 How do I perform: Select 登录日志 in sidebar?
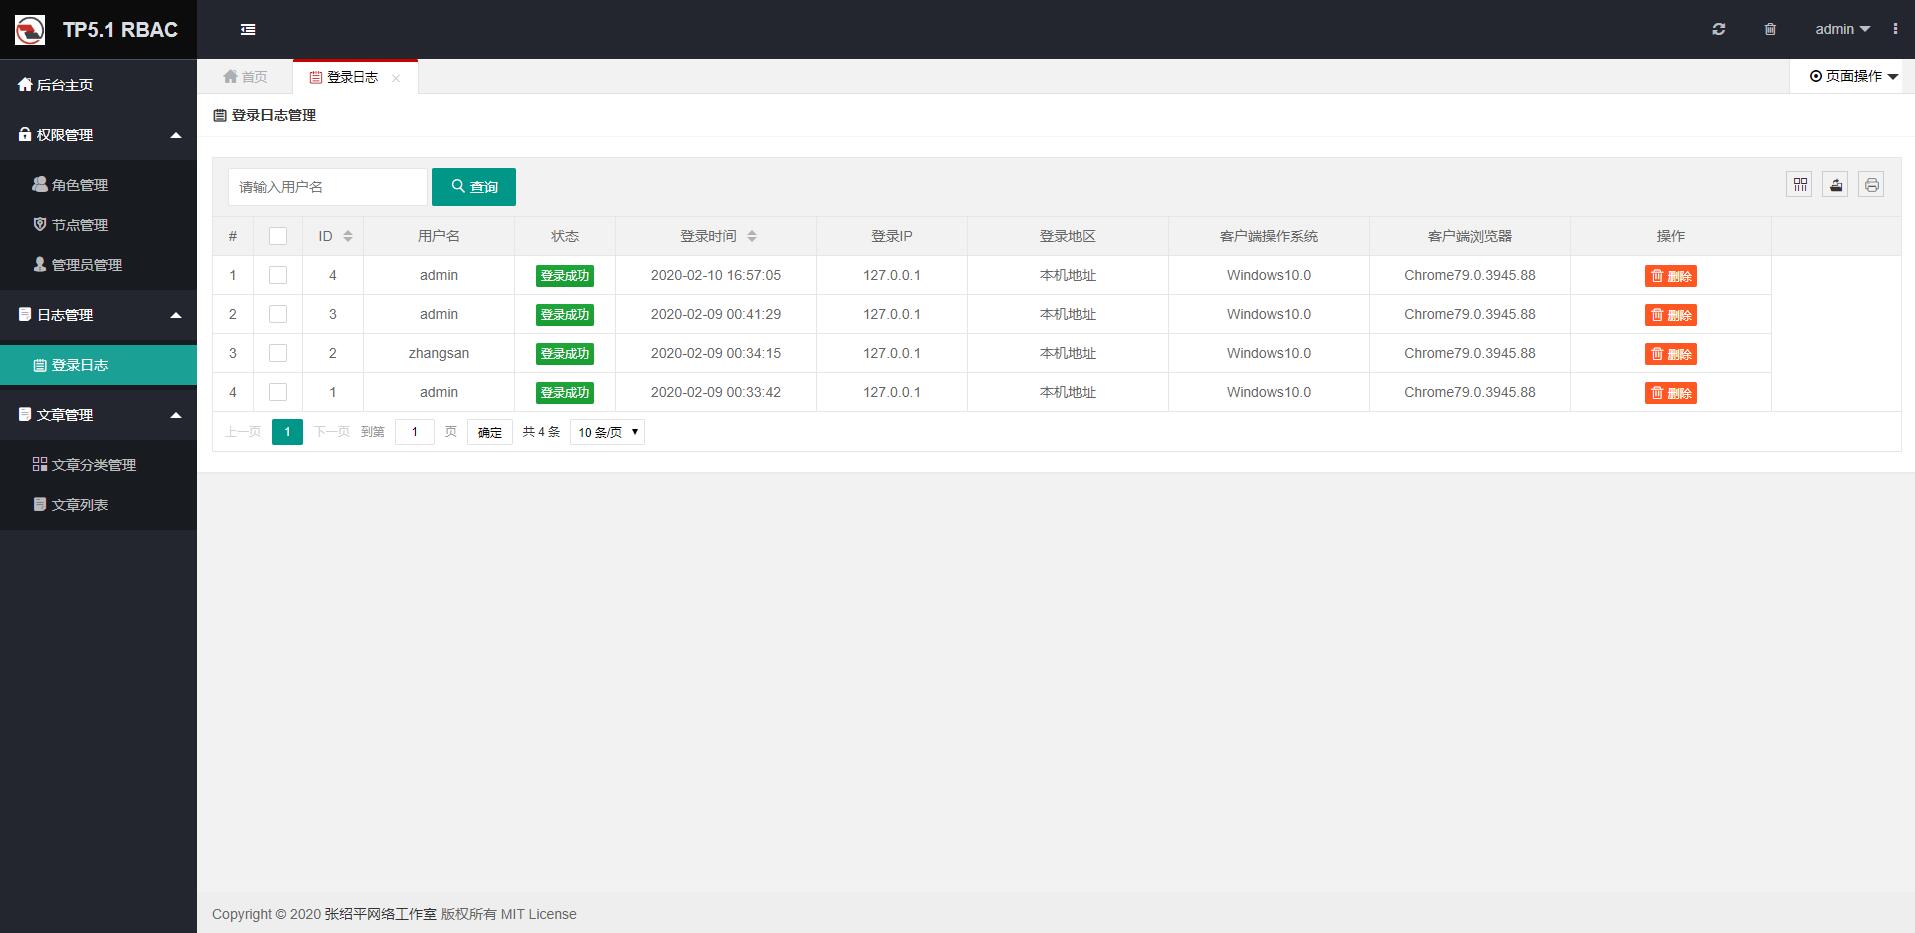tap(98, 365)
